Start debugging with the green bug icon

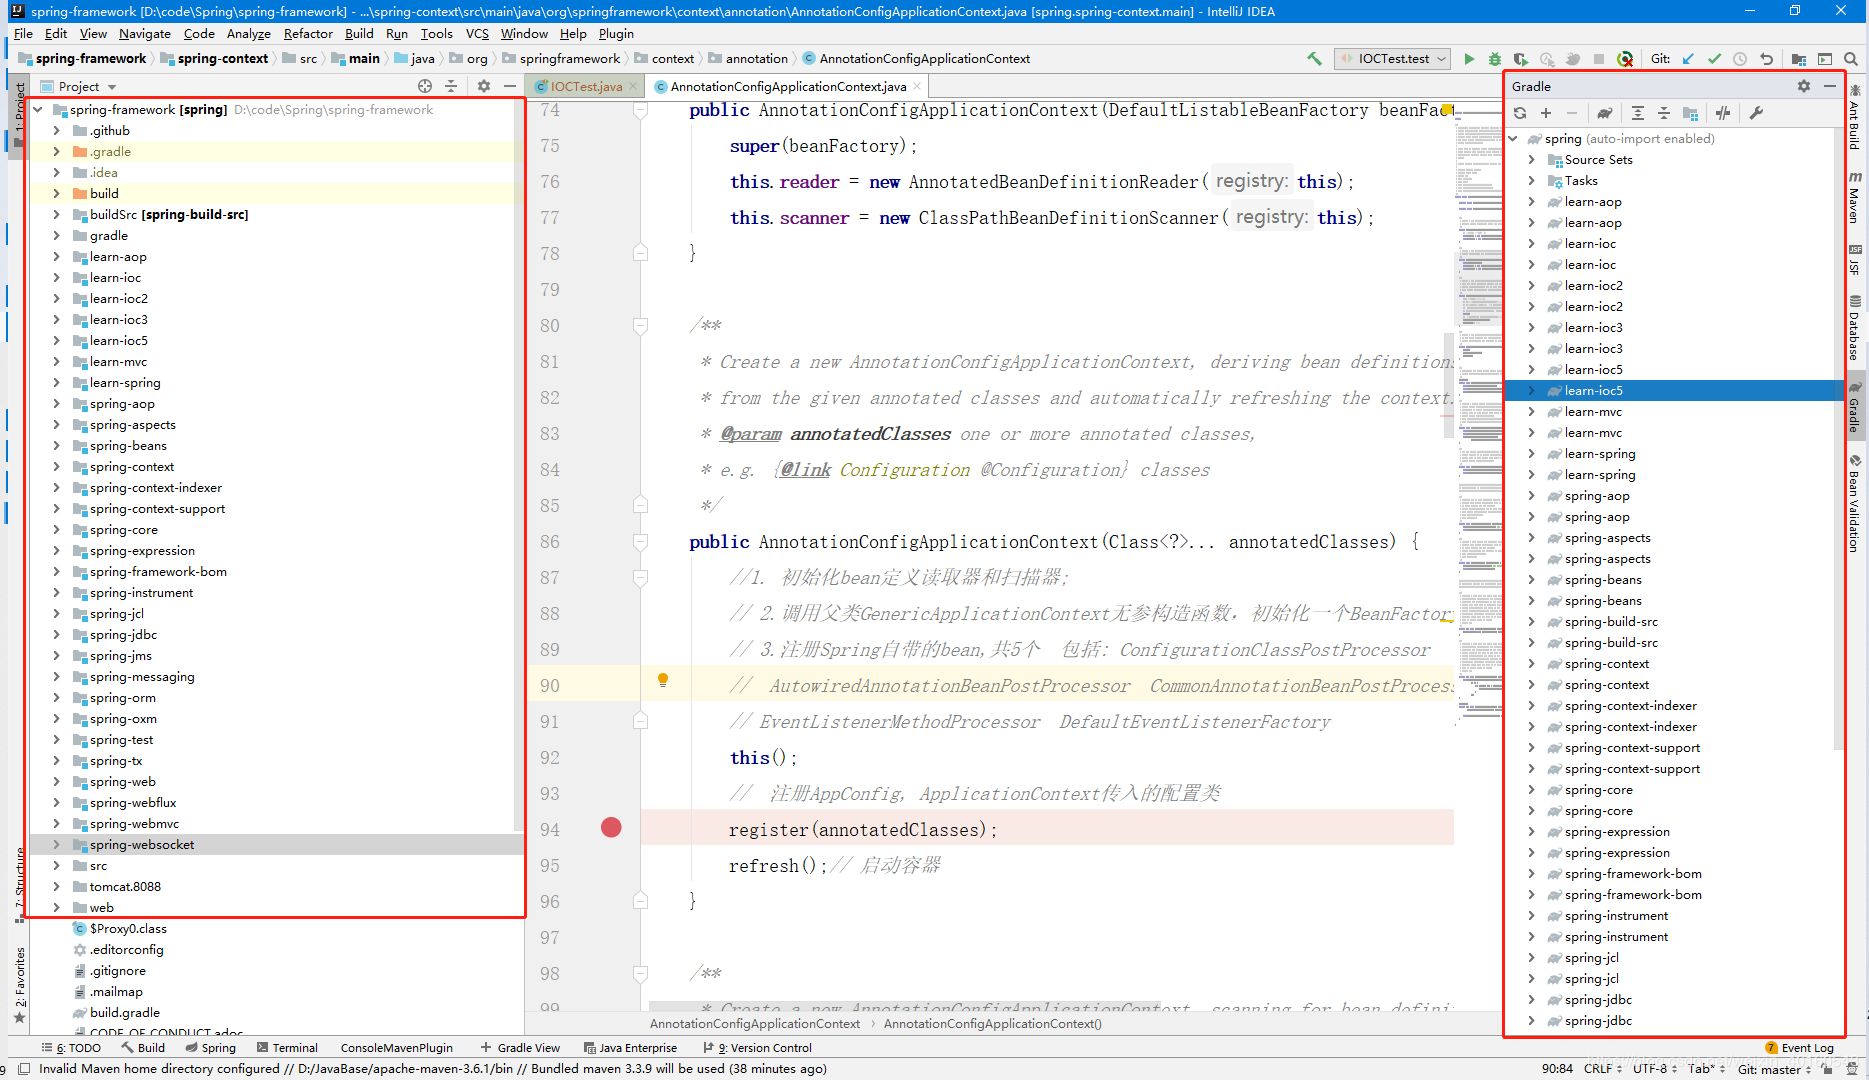coord(1495,59)
